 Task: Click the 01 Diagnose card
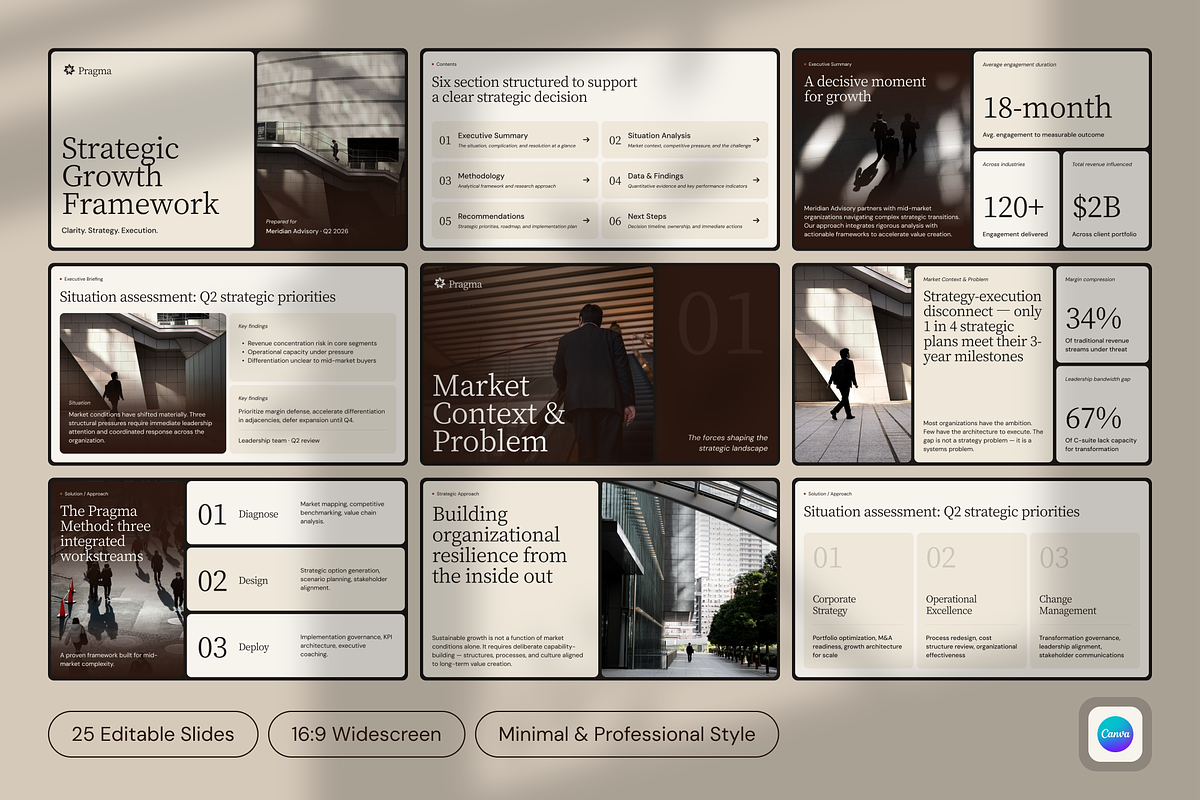point(296,513)
